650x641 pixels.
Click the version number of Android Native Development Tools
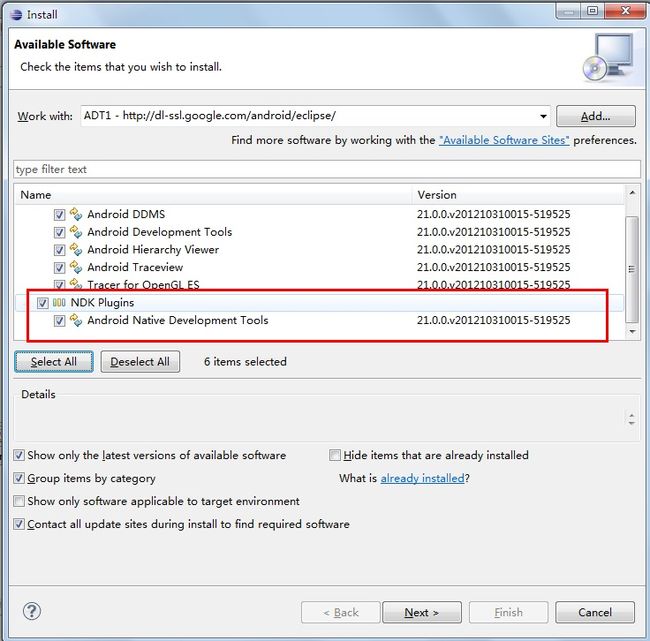[x=494, y=320]
